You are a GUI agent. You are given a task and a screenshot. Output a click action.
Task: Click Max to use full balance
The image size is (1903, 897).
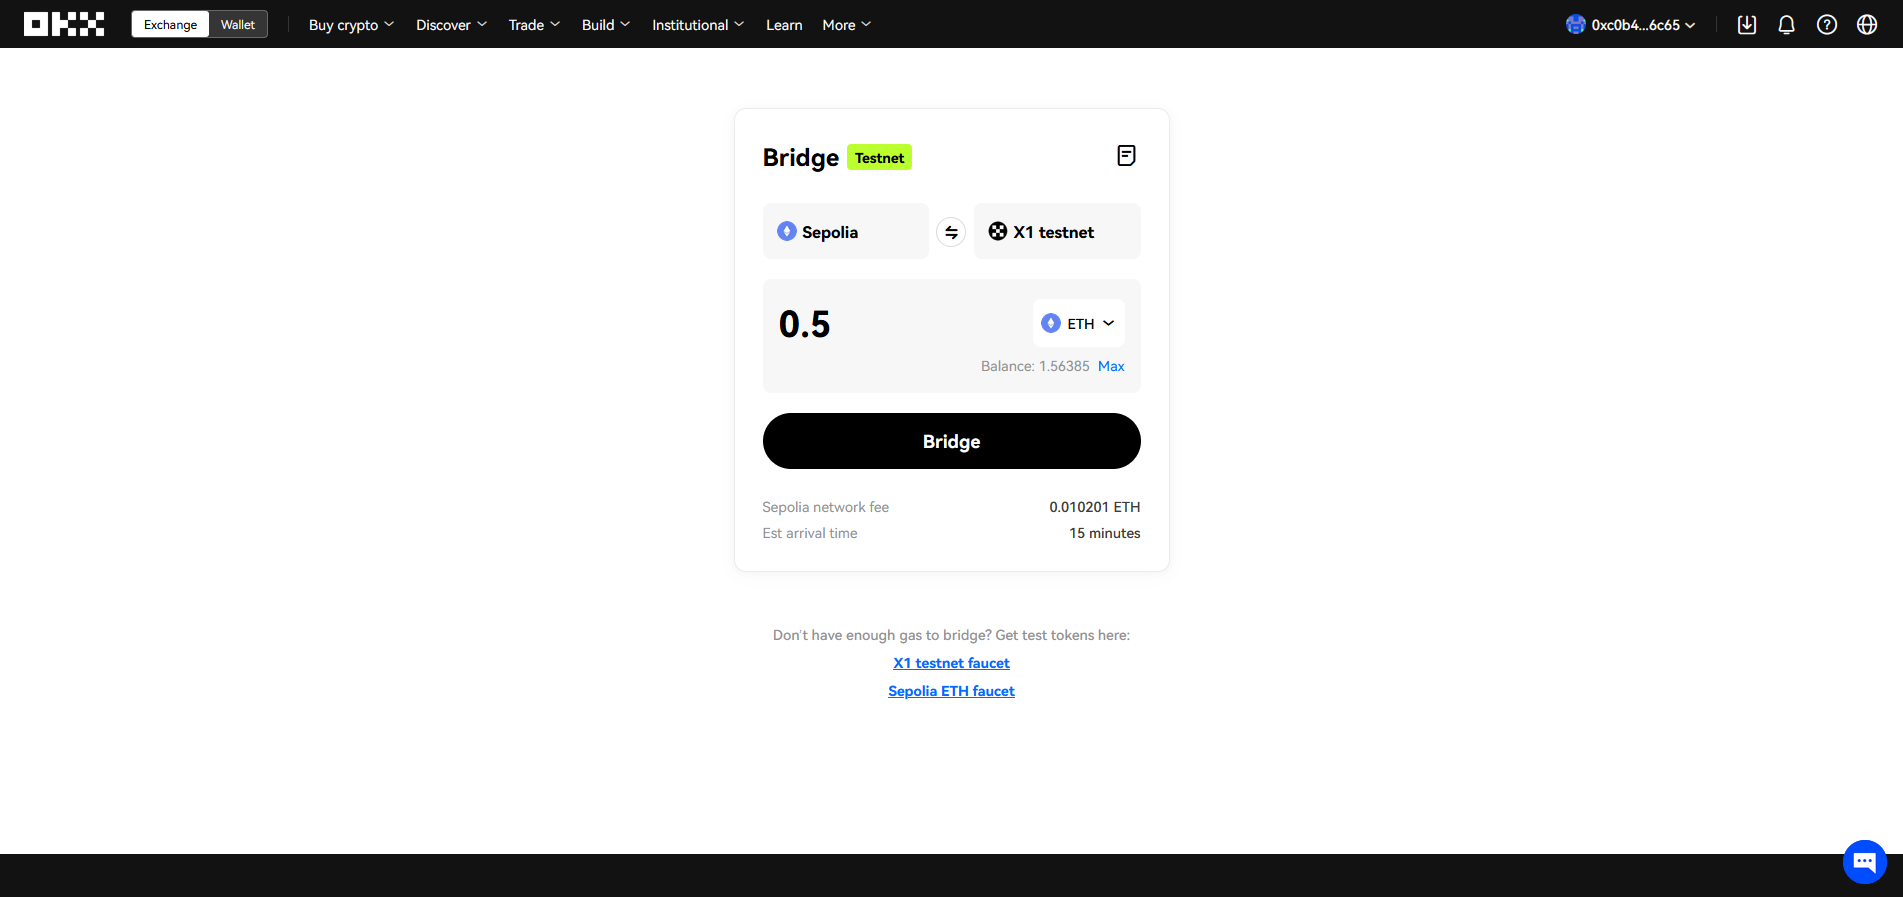coord(1111,366)
